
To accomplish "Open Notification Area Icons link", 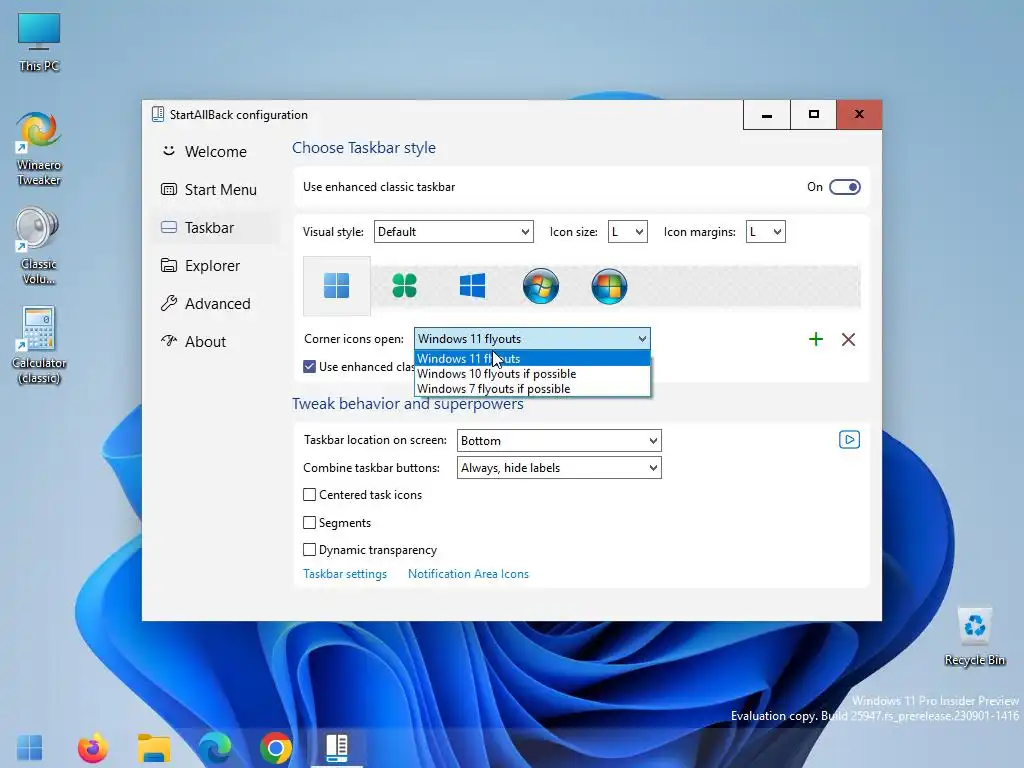I will pos(468,574).
